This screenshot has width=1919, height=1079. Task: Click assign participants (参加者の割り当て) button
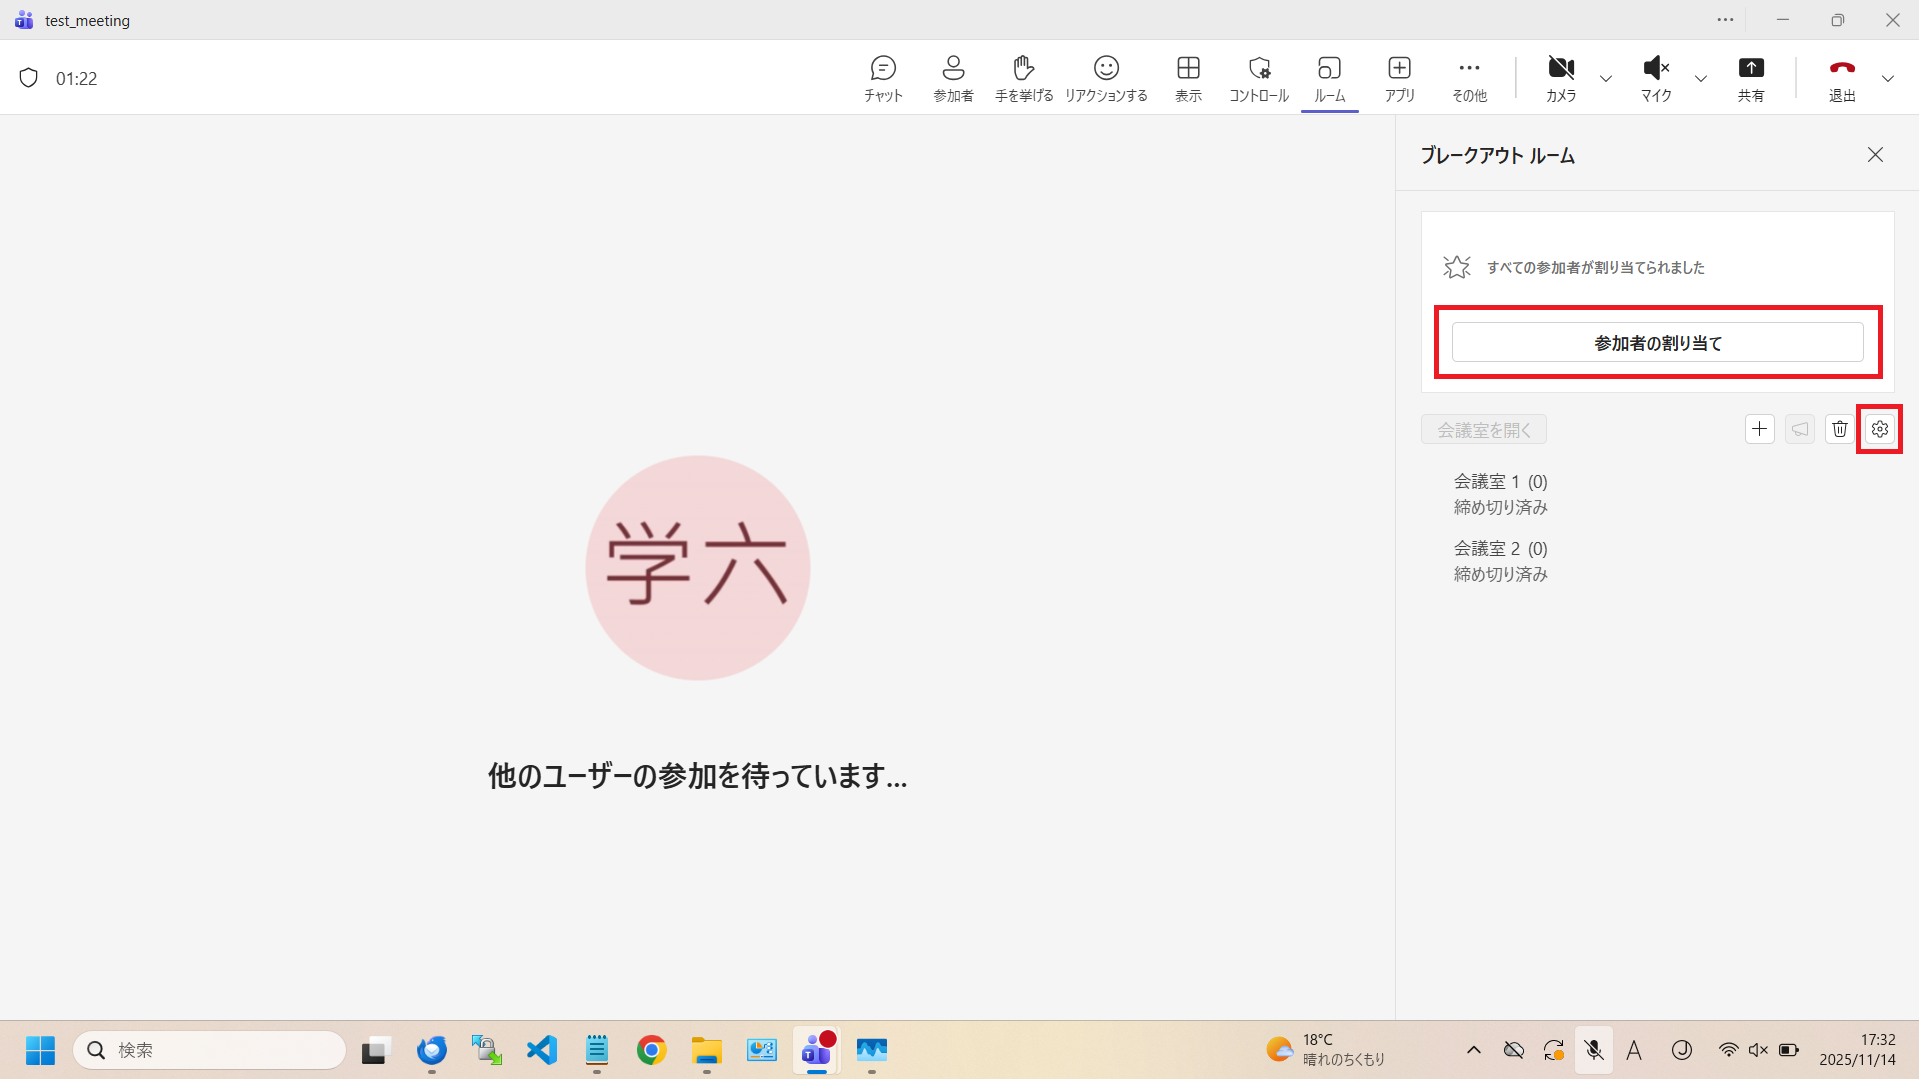1657,343
